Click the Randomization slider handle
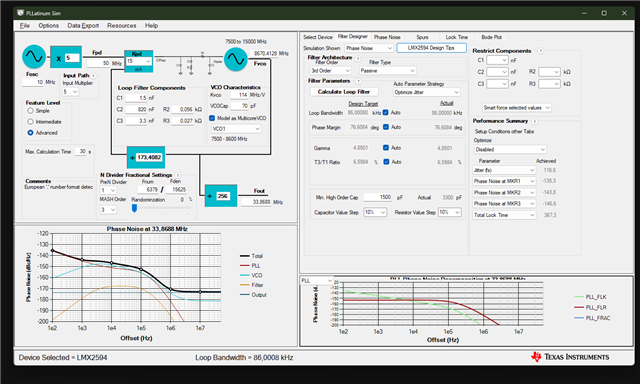 (134, 208)
